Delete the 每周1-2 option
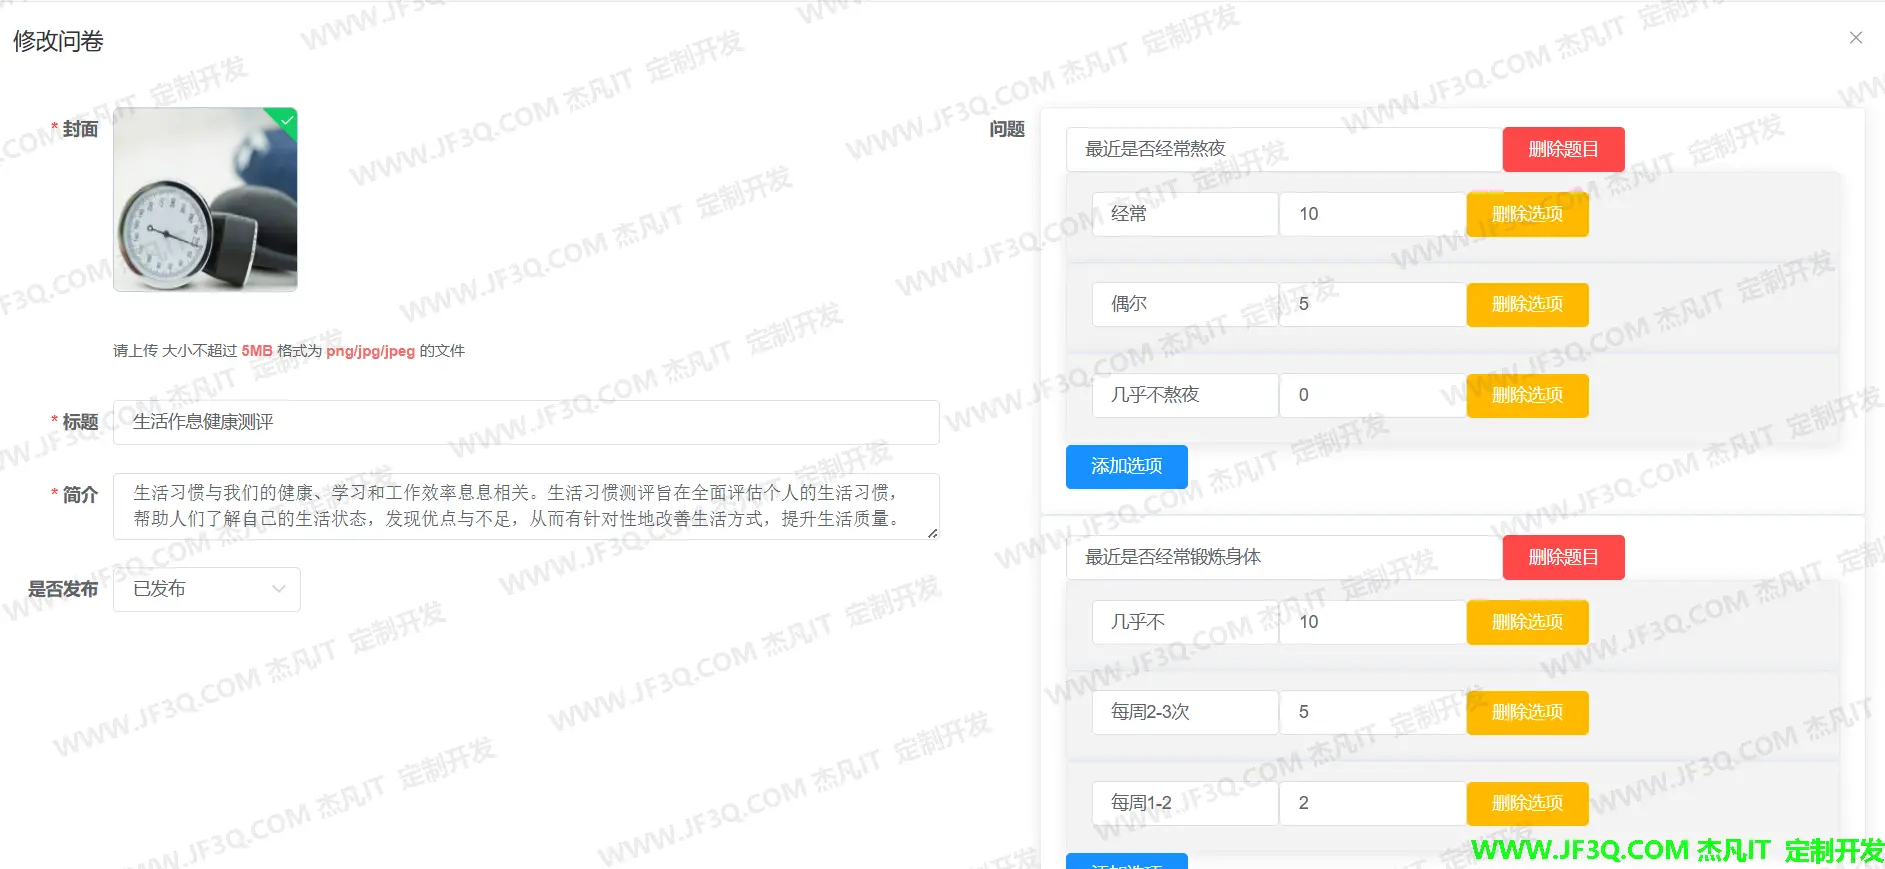 click(1526, 803)
